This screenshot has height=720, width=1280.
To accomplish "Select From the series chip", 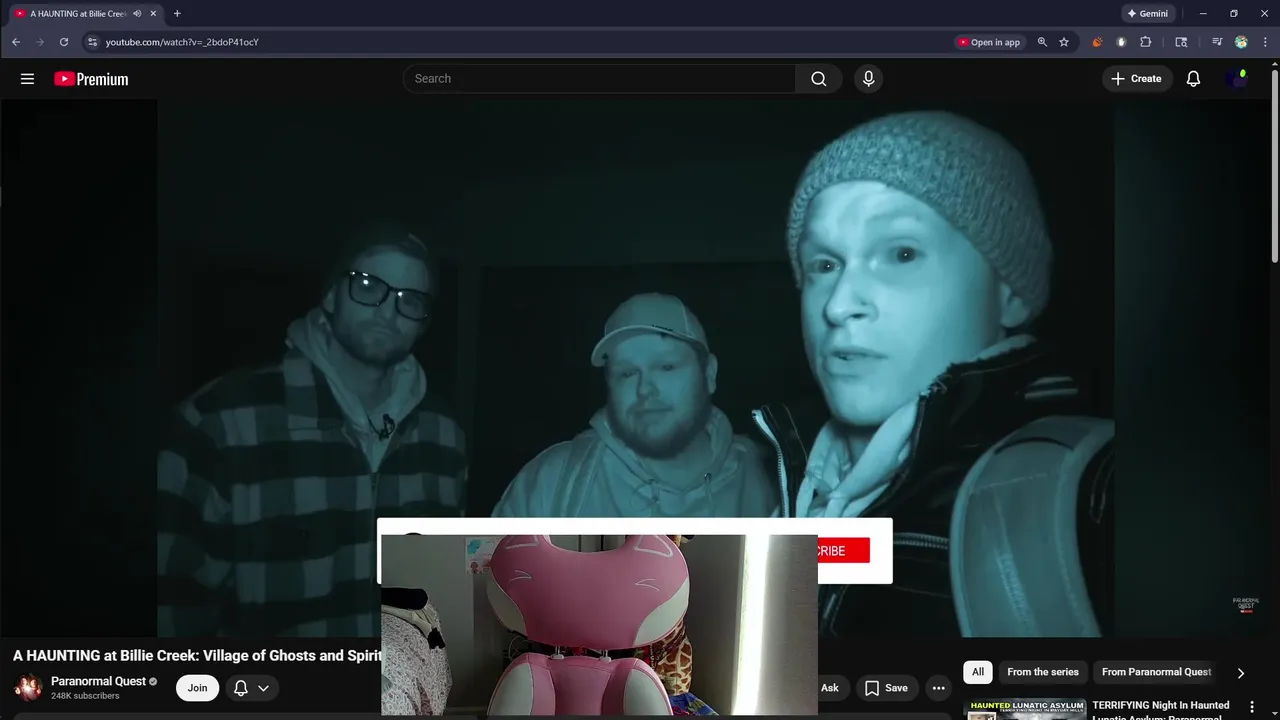I will (x=1043, y=672).
